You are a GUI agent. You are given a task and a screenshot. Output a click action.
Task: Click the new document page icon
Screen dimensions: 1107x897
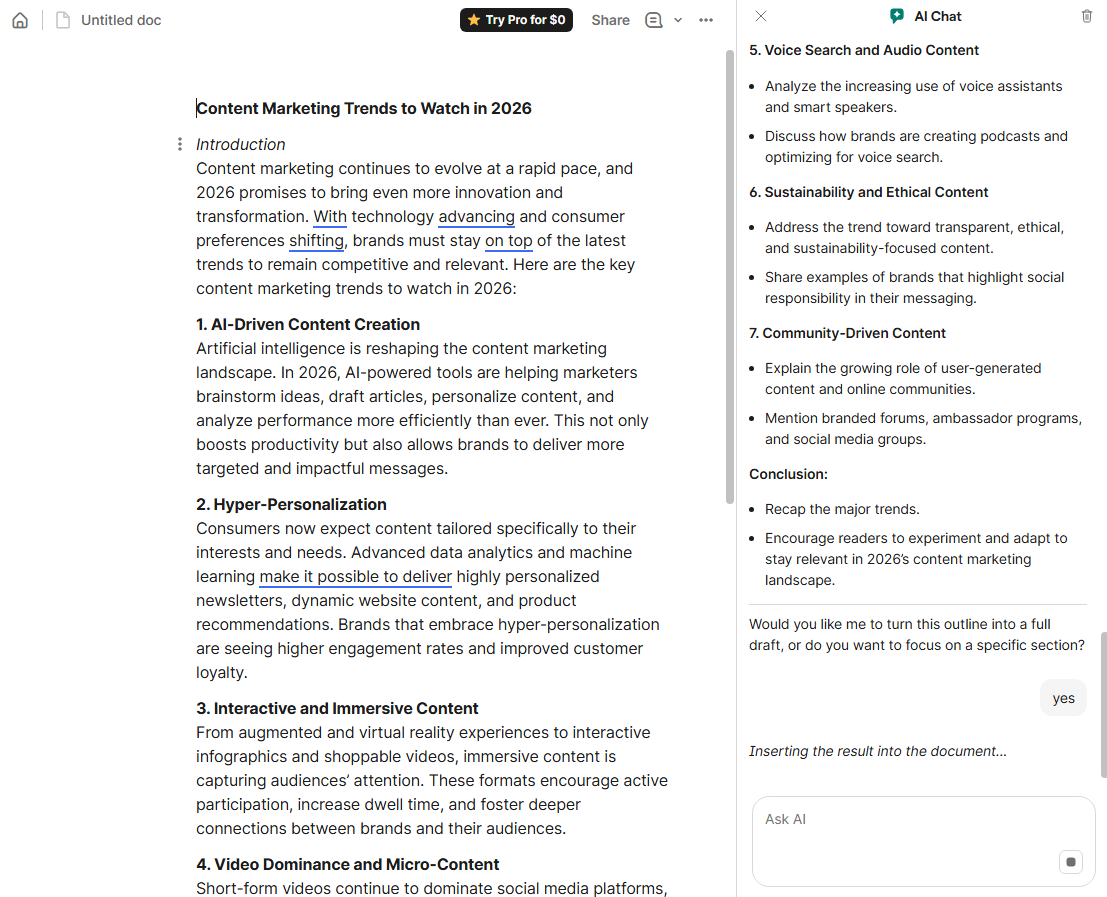tap(62, 19)
